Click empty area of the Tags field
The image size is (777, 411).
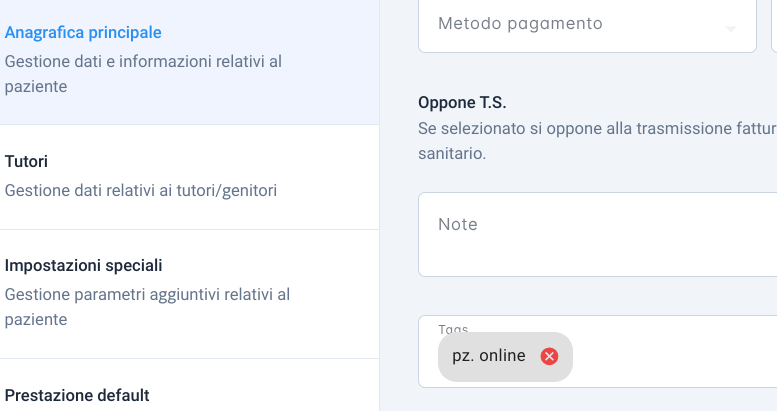coord(674,357)
